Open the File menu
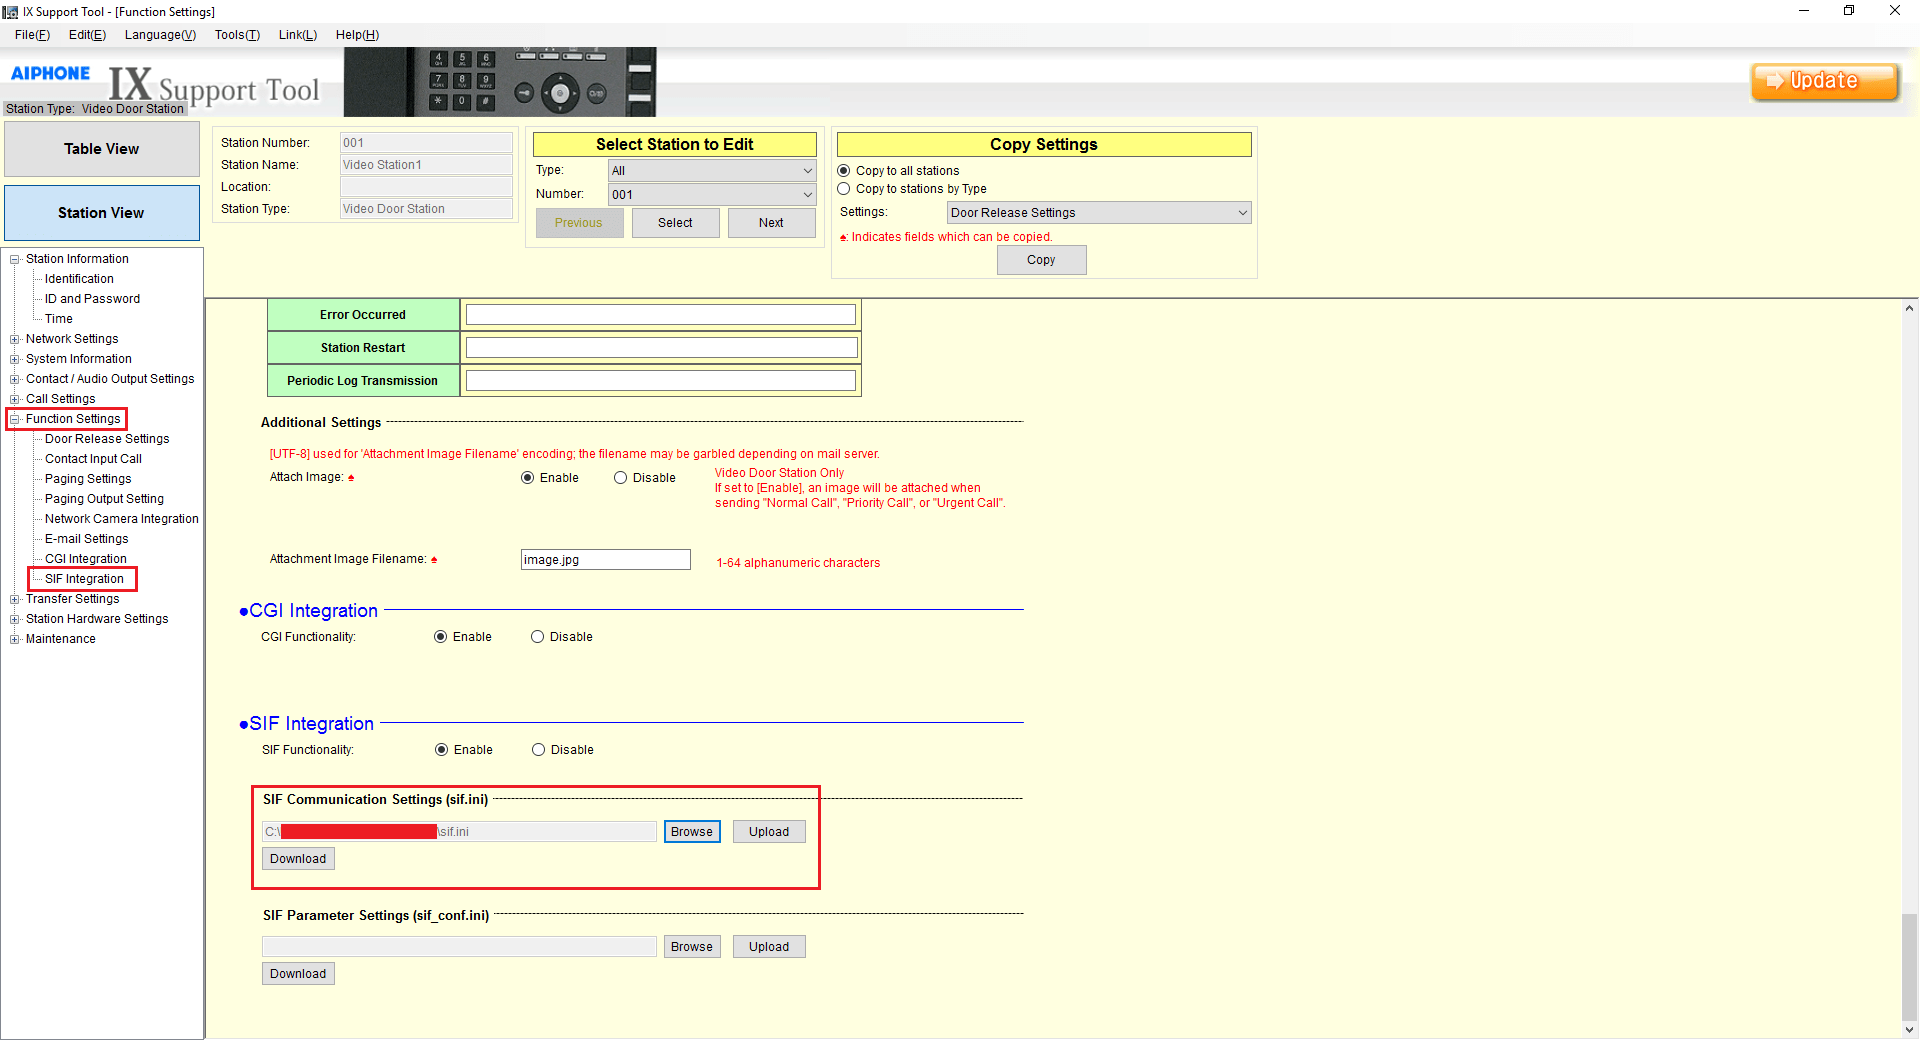Viewport: 1920px width, 1040px height. pos(32,35)
